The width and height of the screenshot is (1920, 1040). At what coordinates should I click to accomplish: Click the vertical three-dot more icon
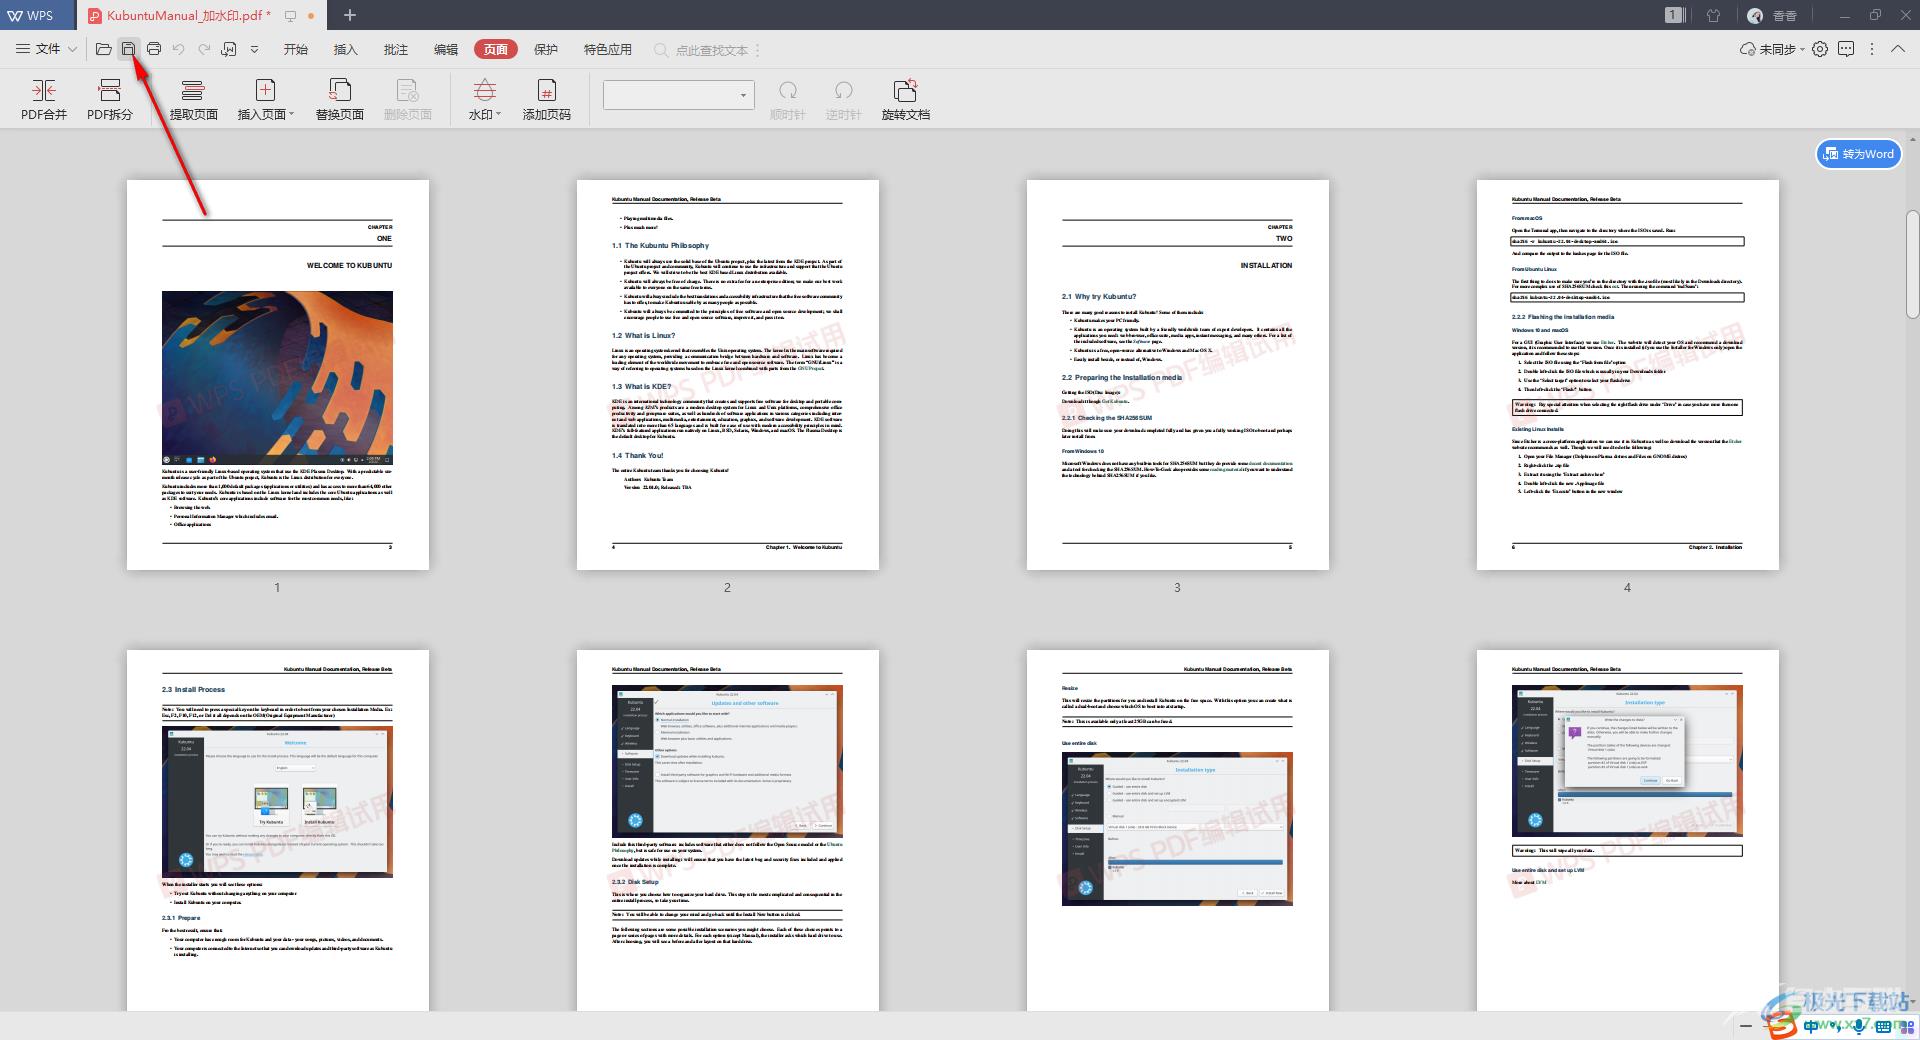pyautogui.click(x=1872, y=49)
